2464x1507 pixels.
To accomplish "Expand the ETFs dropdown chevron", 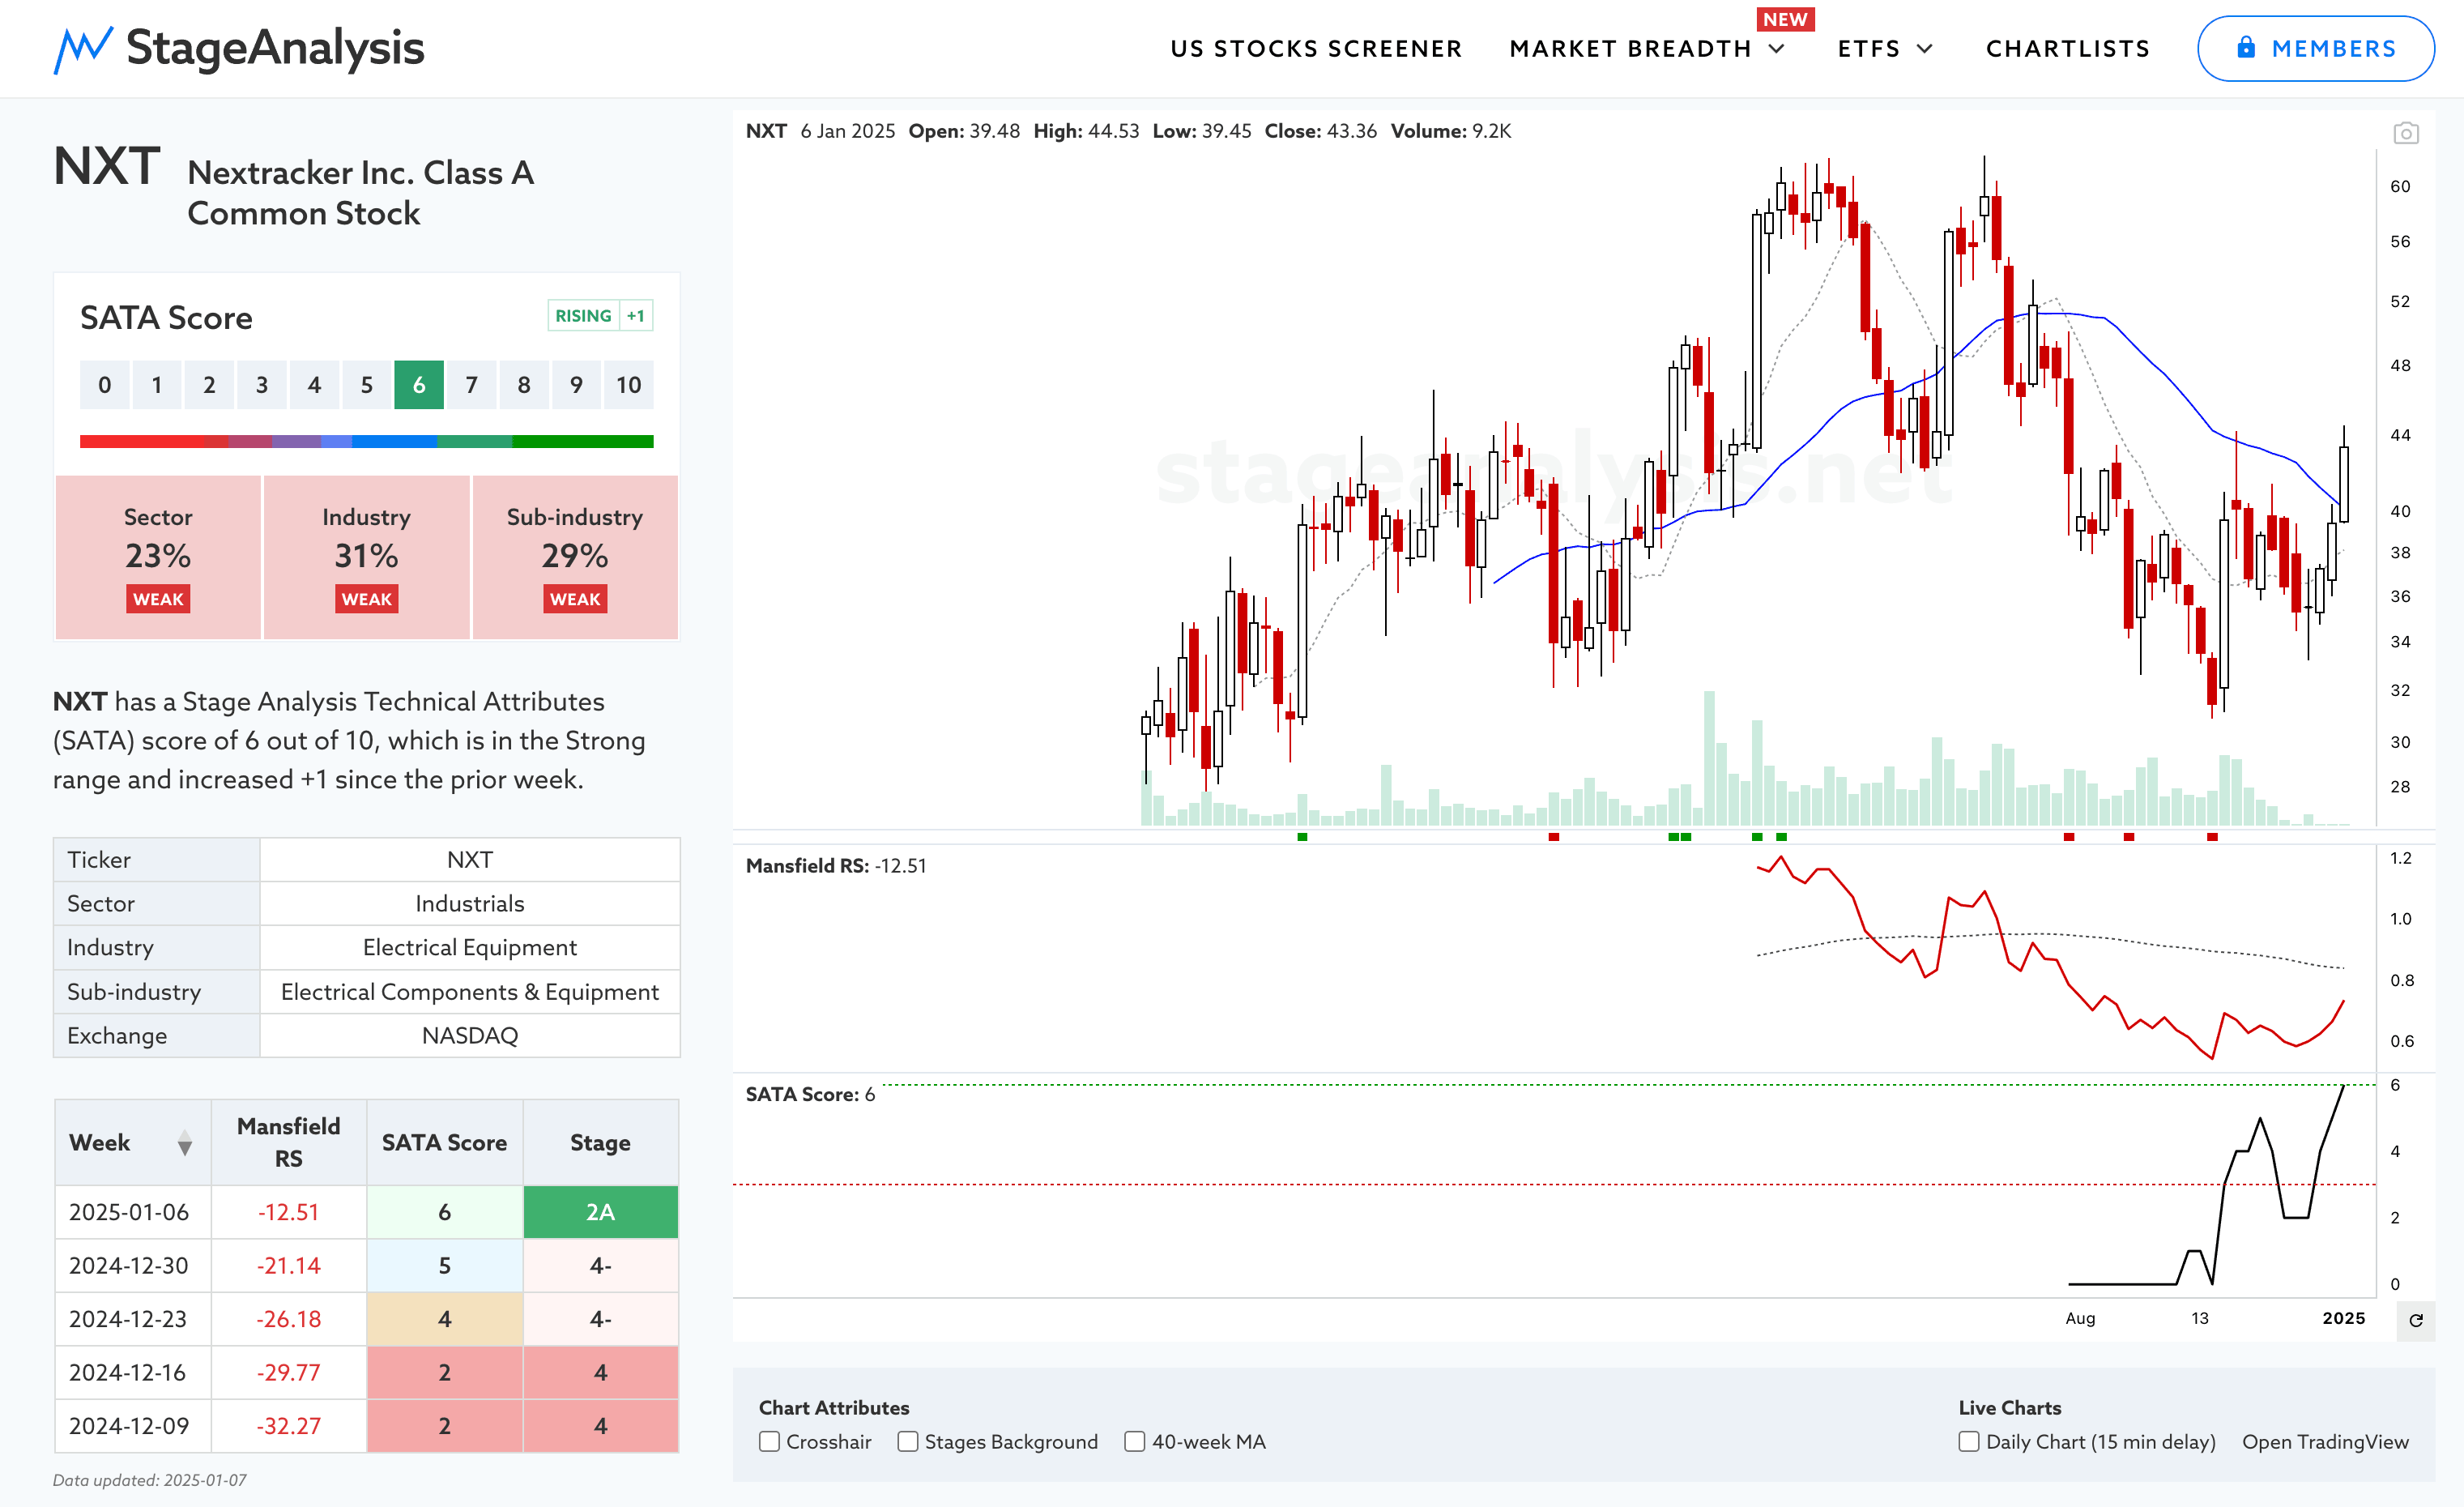I will 1925,49.
